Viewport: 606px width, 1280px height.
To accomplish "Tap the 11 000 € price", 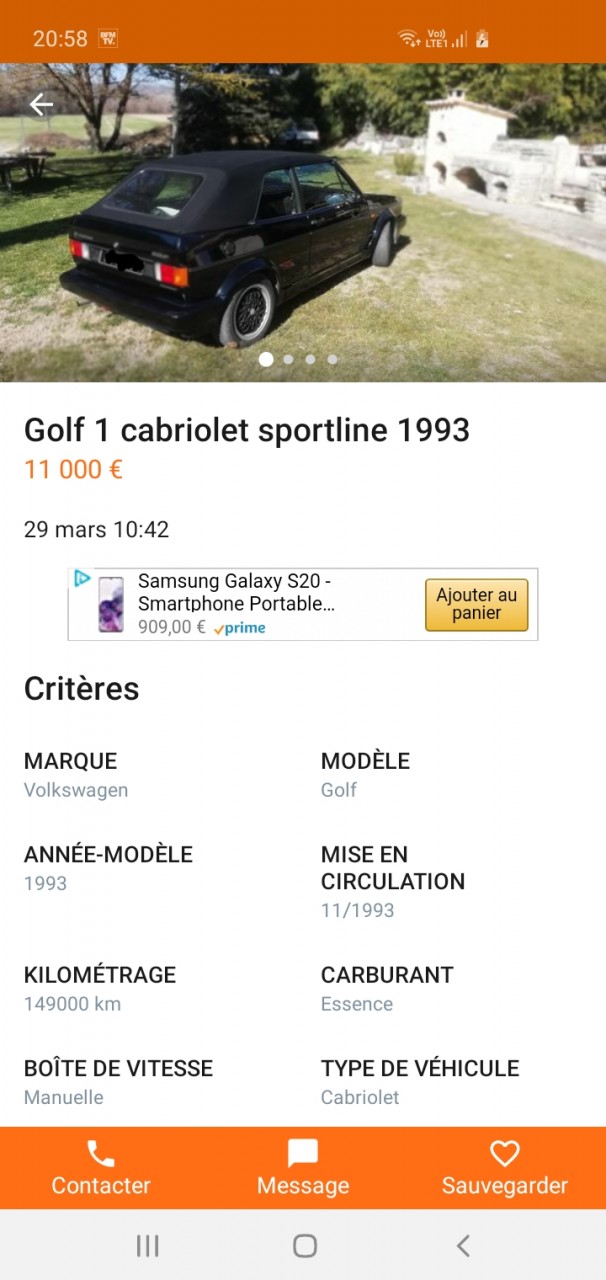I will pos(73,469).
